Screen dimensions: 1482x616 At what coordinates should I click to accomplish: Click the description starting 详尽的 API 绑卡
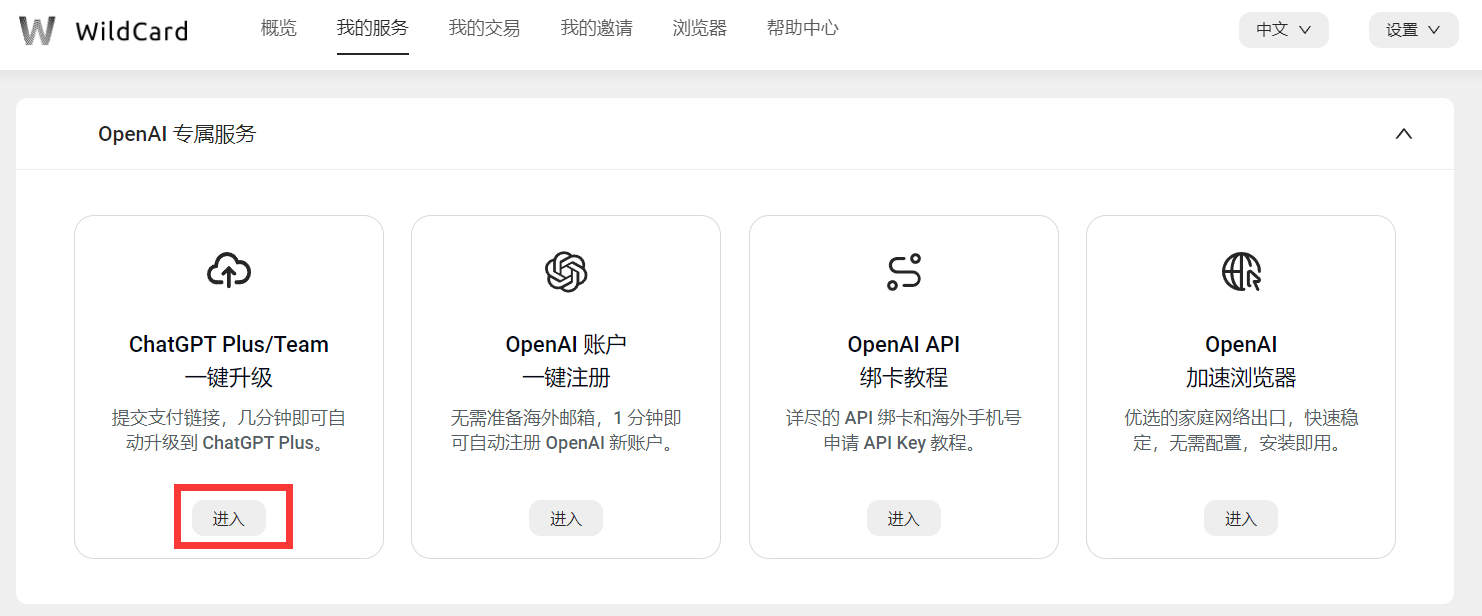[904, 430]
